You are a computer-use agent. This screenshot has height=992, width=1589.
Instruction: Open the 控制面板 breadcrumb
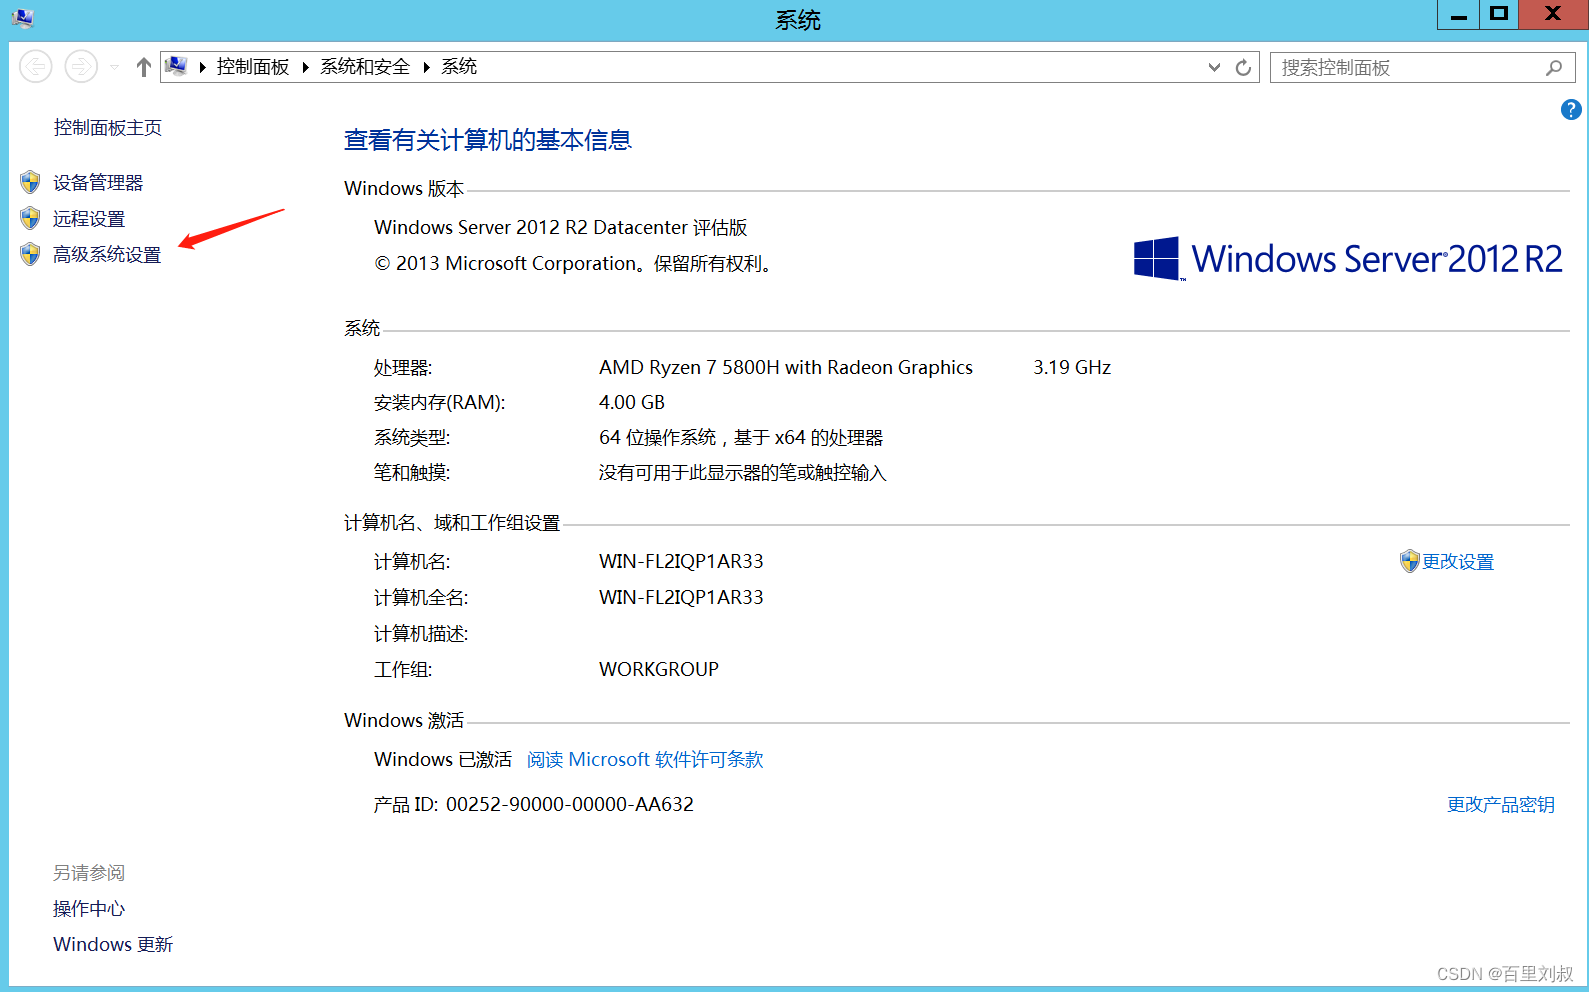[253, 67]
